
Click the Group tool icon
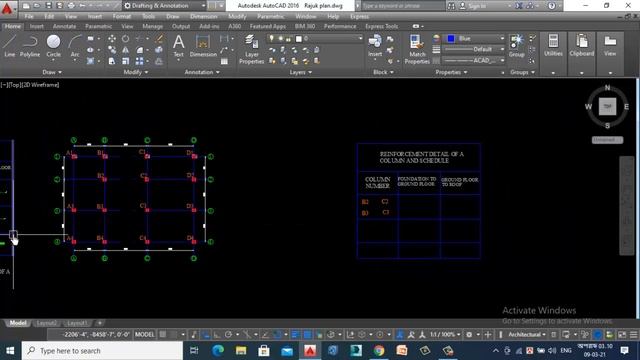click(x=516, y=45)
